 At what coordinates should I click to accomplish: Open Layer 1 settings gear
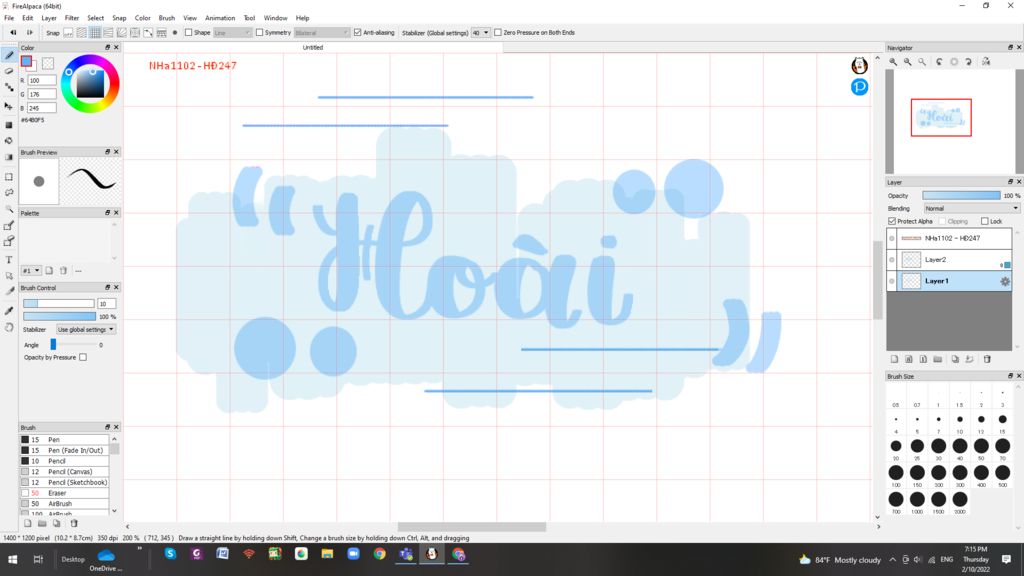[x=1005, y=281]
